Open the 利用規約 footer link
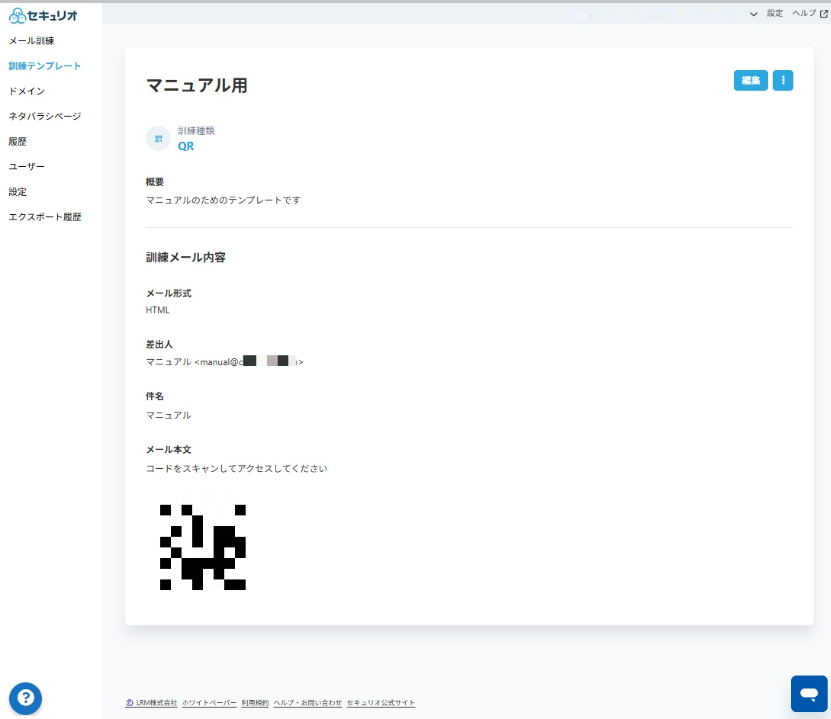 tap(255, 703)
